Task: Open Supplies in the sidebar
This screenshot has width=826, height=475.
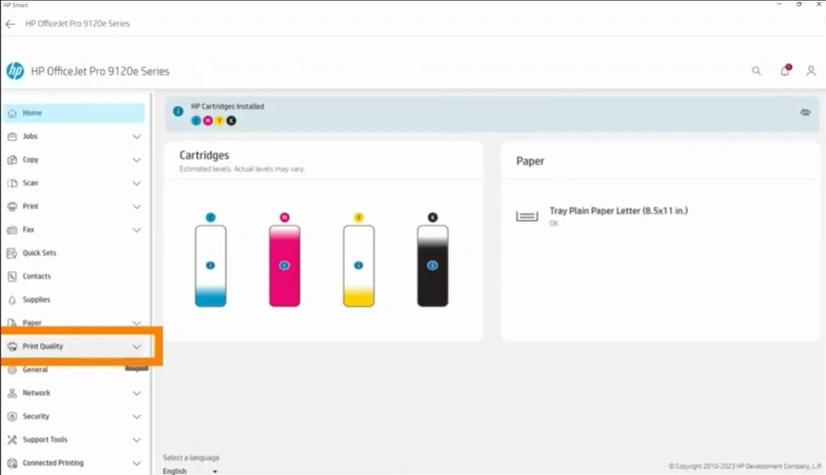Action: (74, 300)
